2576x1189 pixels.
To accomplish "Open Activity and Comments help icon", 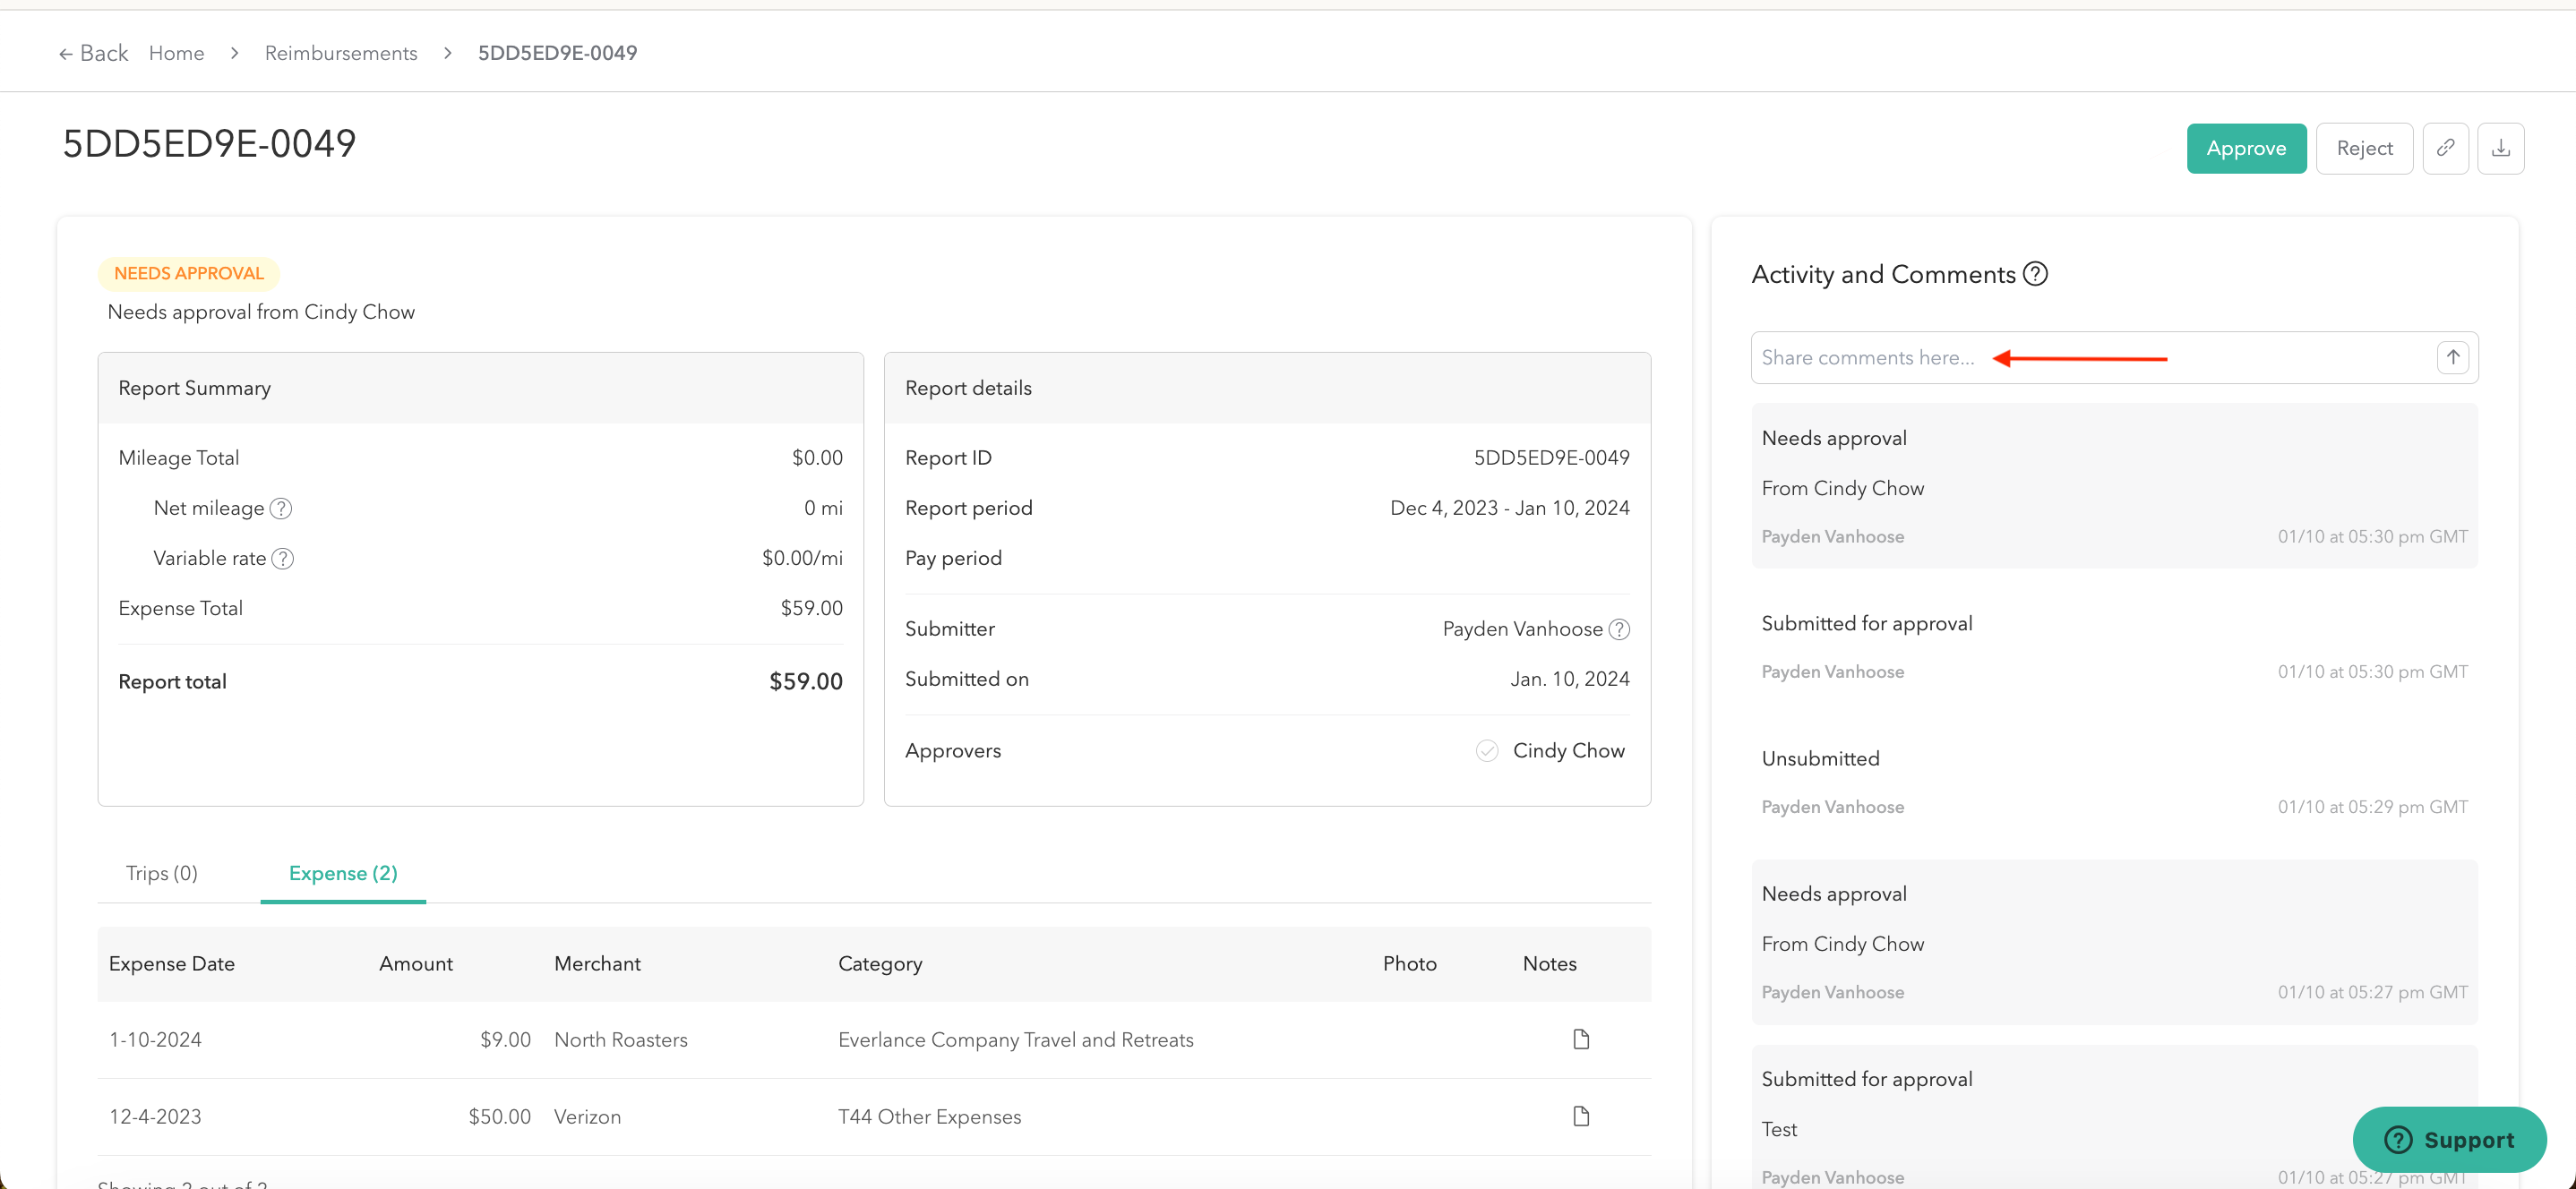I will tap(2035, 274).
